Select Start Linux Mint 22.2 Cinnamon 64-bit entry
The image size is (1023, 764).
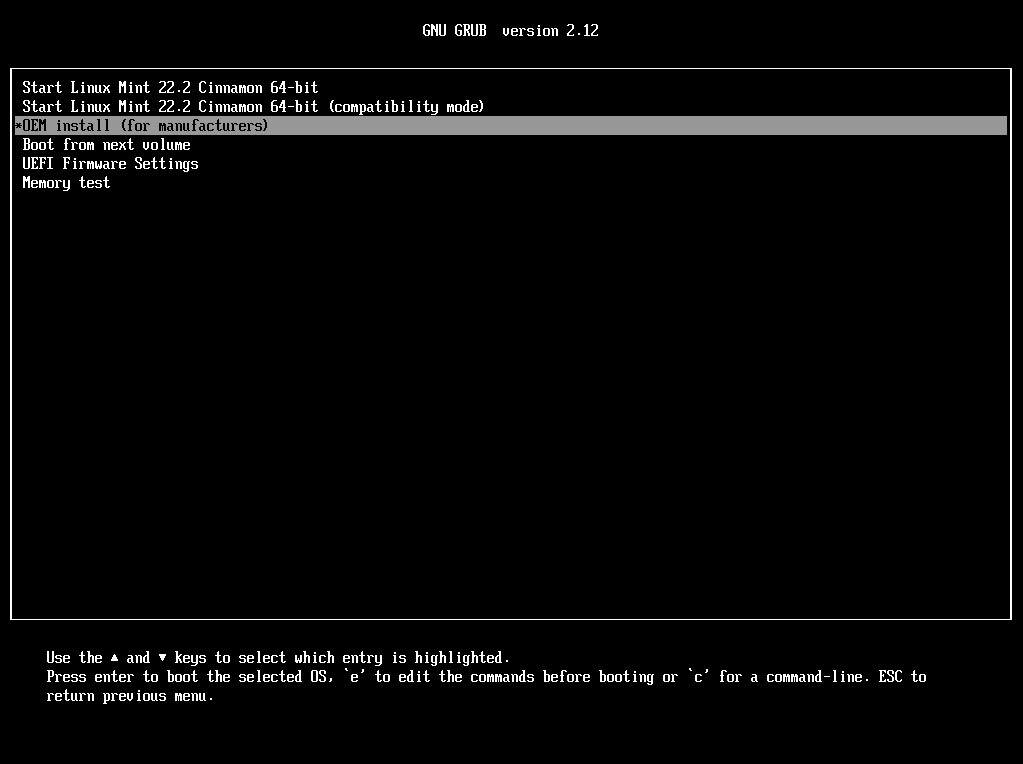(170, 88)
